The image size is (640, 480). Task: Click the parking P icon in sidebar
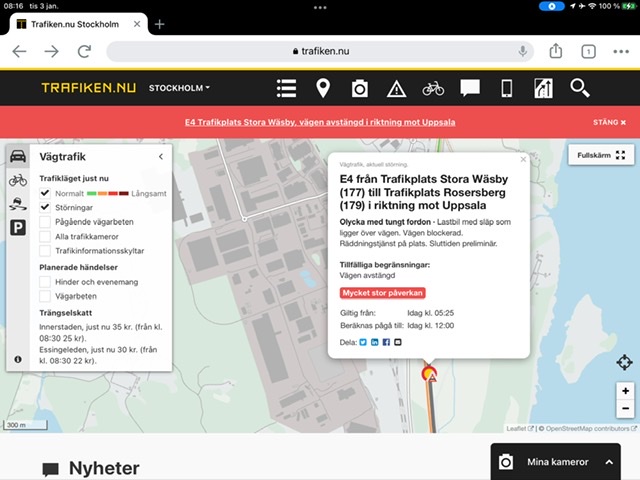[x=18, y=228]
